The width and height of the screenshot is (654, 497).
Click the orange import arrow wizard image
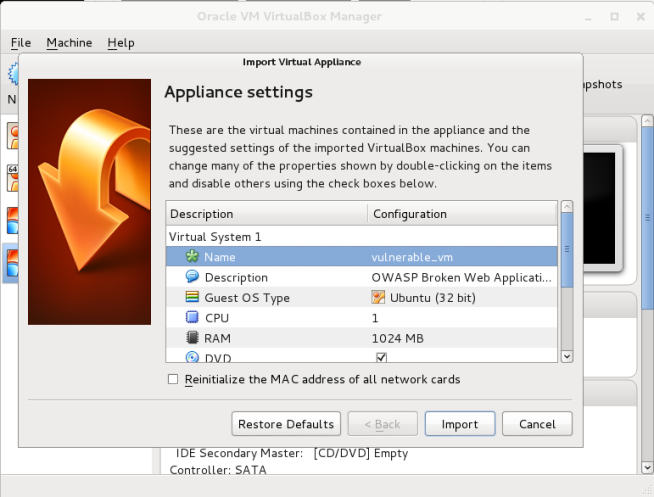(x=89, y=201)
